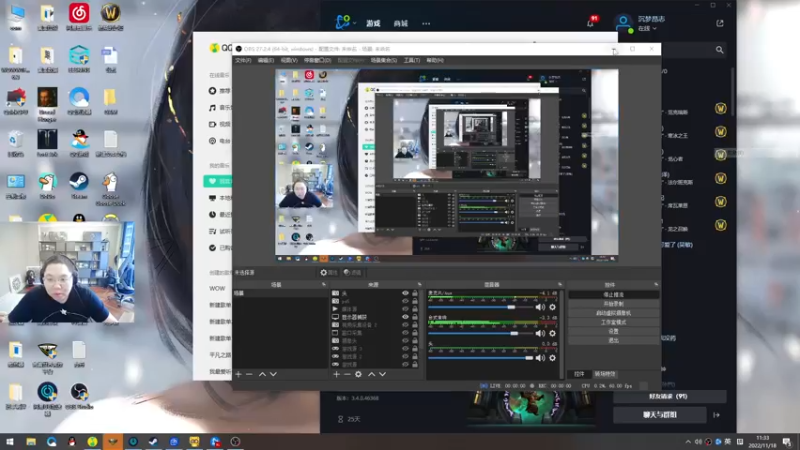Open Steam desktop shortcut
Screen dimensions: 800x450
tap(79, 185)
